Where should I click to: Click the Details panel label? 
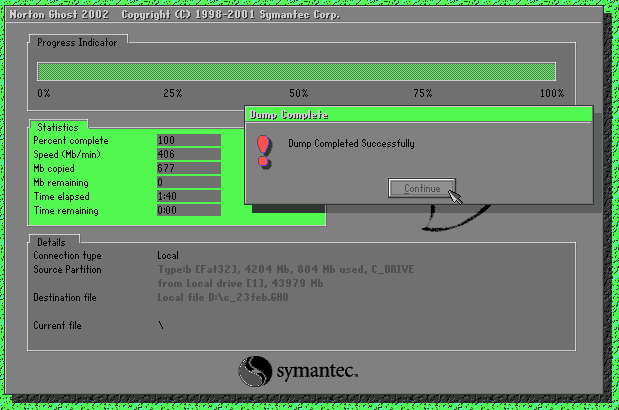[x=51, y=242]
